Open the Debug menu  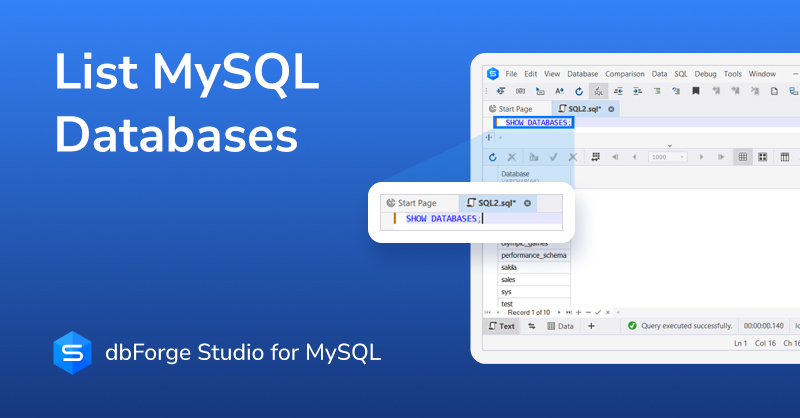click(705, 74)
